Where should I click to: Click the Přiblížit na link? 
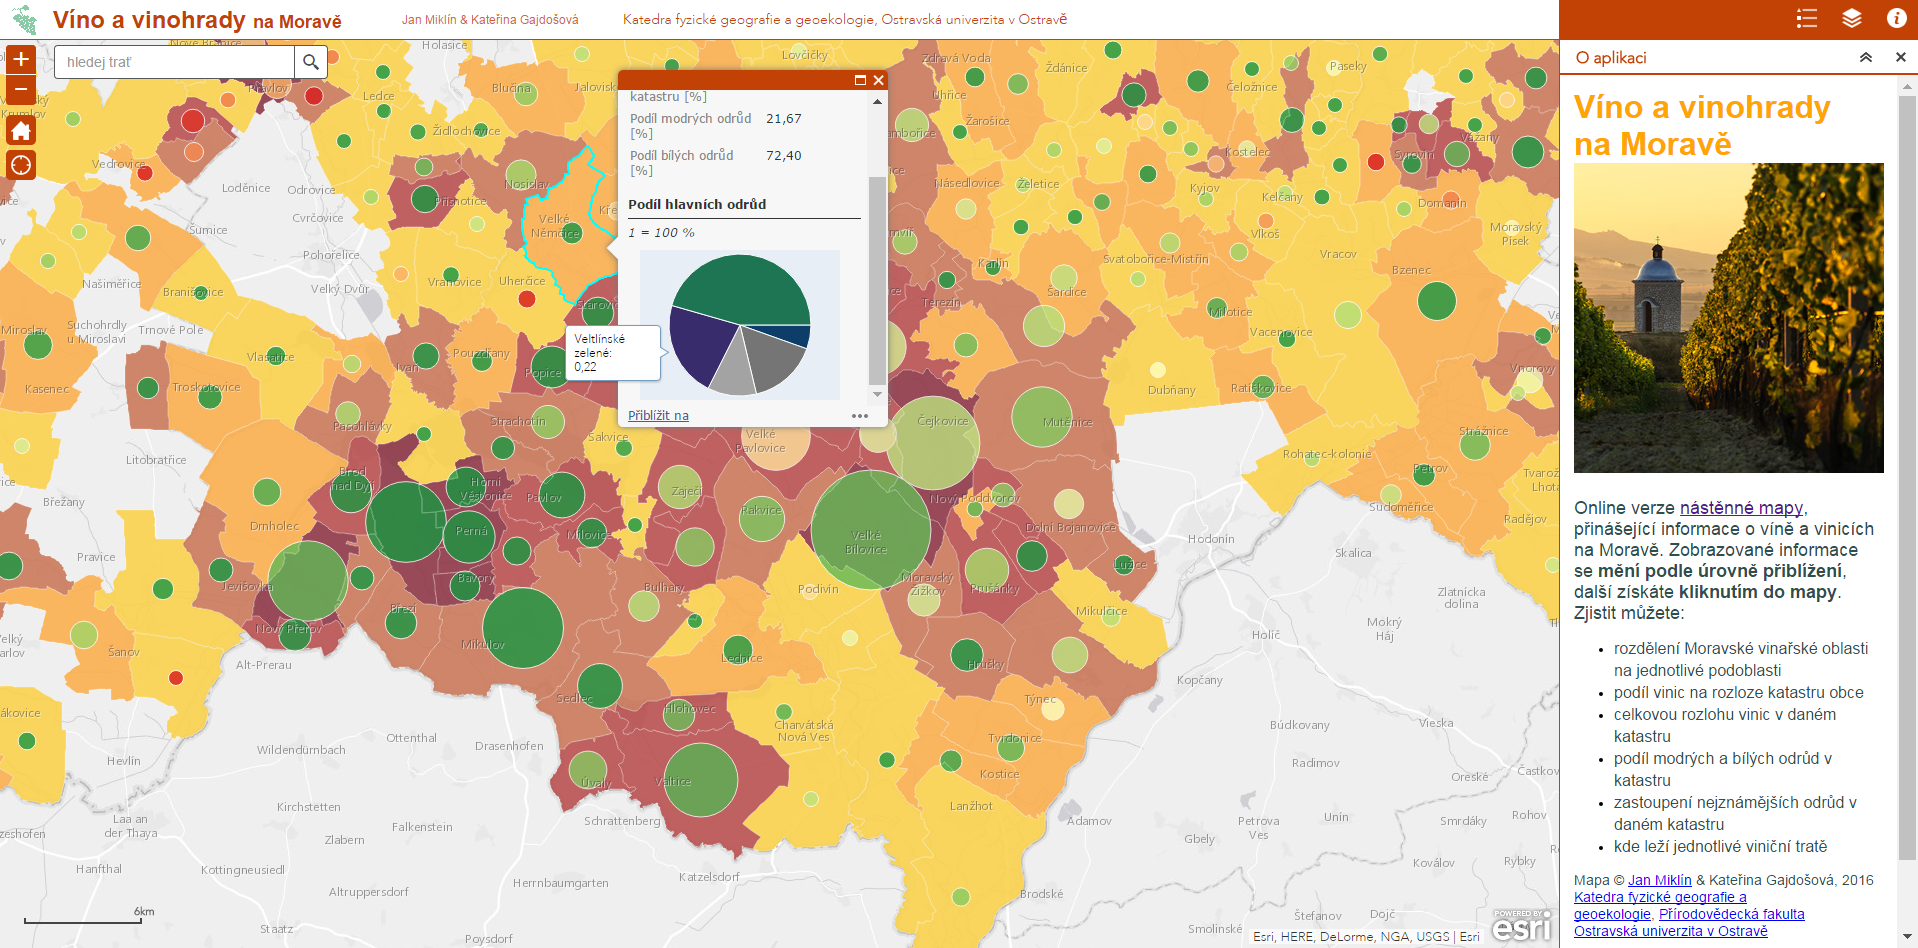click(658, 416)
